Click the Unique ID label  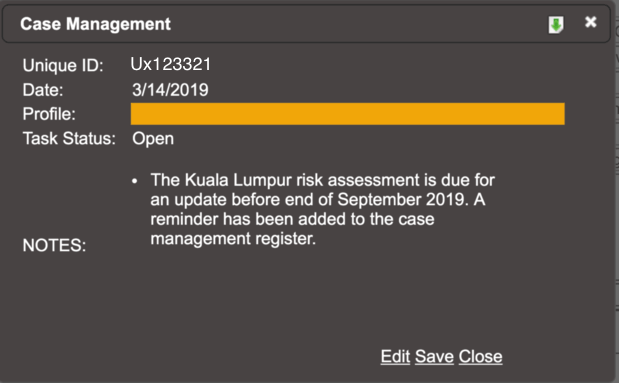click(63, 66)
